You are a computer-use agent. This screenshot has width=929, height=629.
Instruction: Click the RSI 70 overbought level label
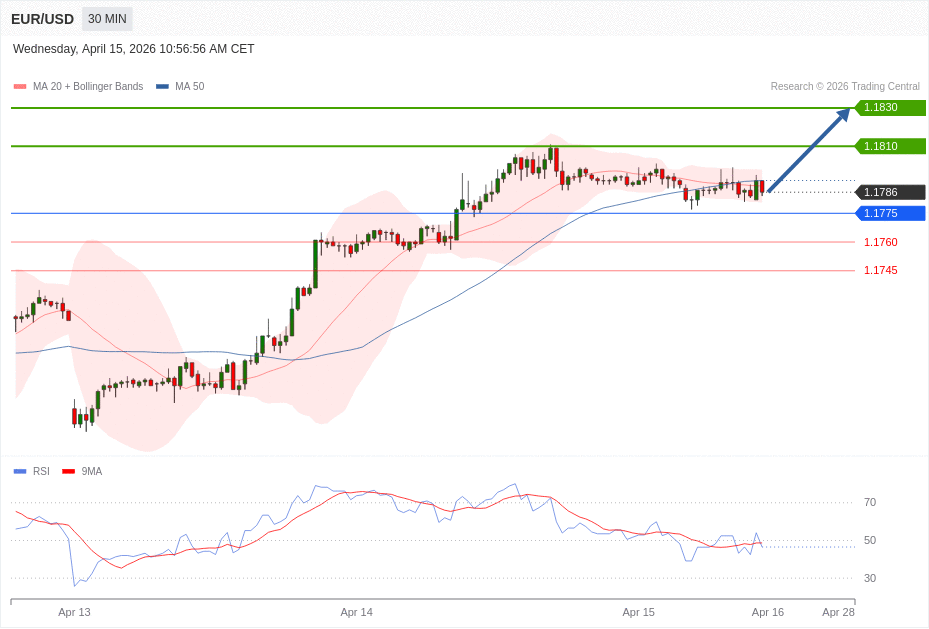(x=869, y=502)
